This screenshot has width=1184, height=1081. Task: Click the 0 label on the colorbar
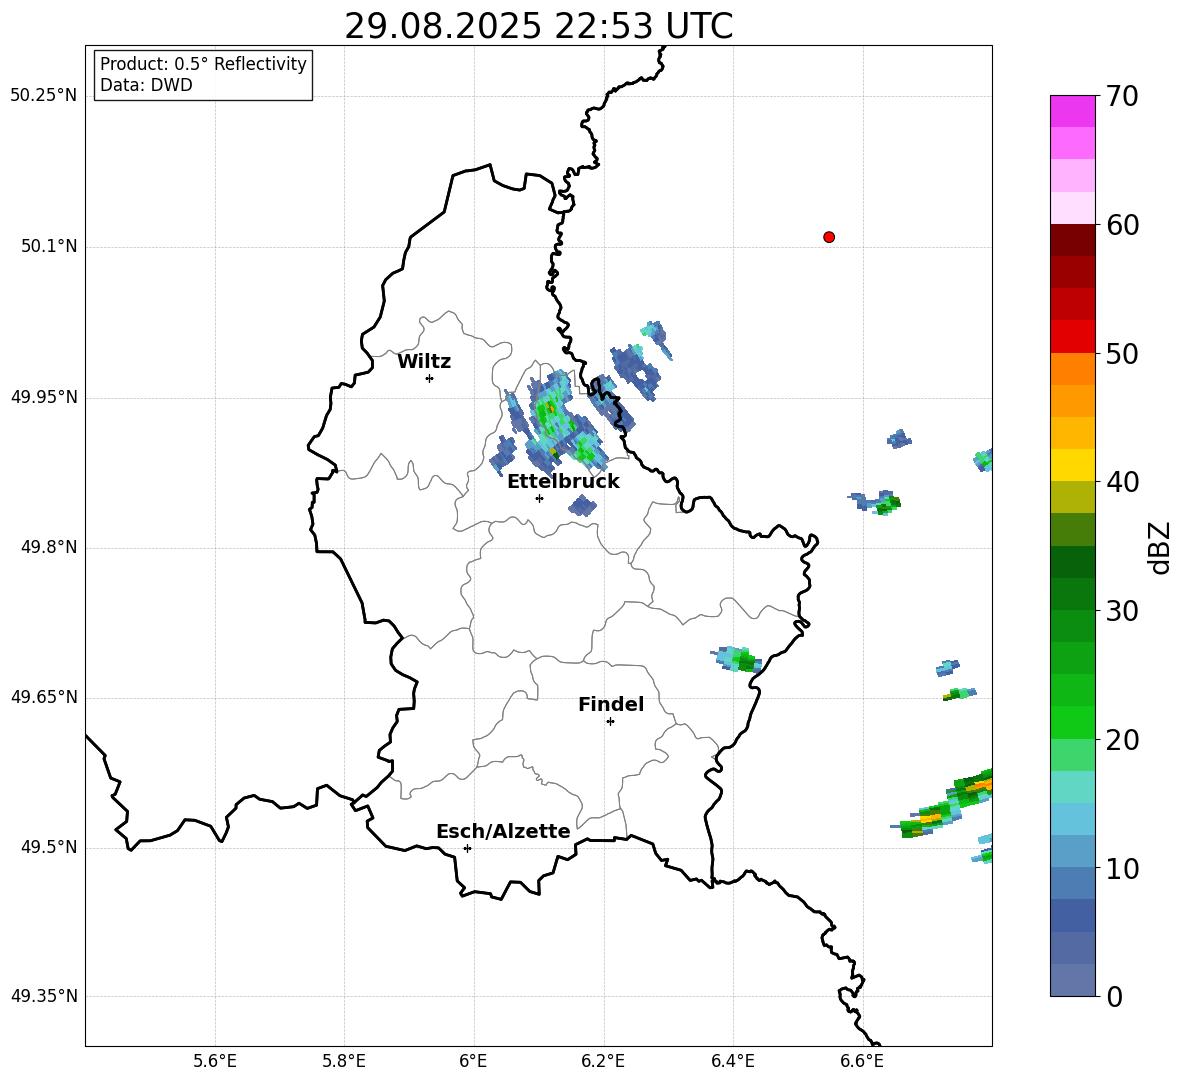(1114, 997)
